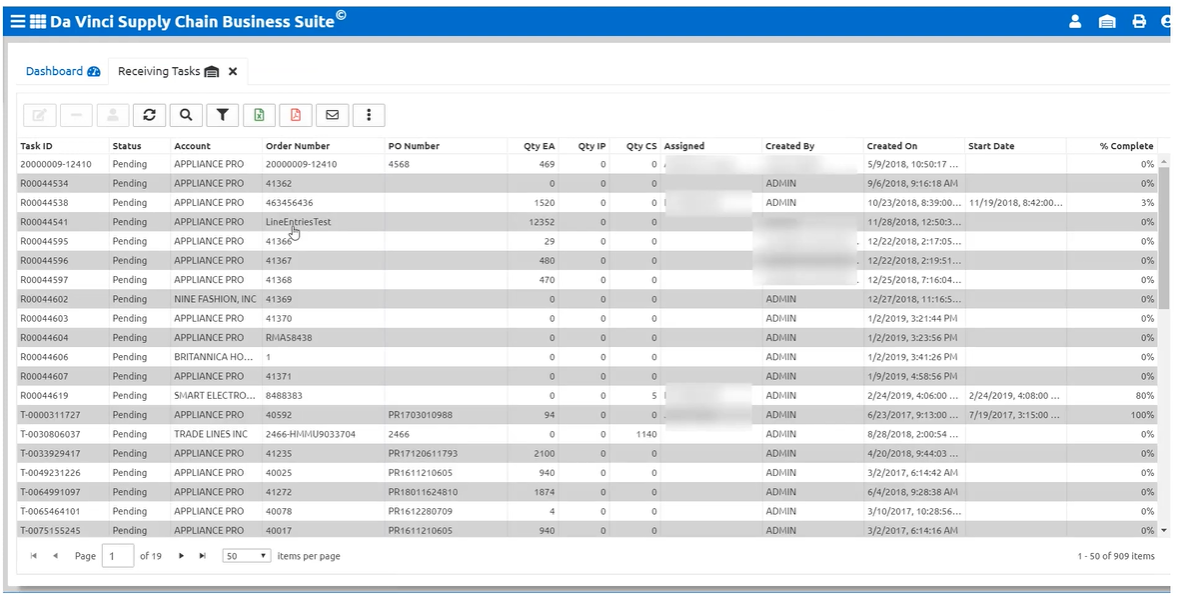This screenshot has height=598, width=1177.
Task: Click the refresh icon in the toolbar
Action: pyautogui.click(x=149, y=115)
